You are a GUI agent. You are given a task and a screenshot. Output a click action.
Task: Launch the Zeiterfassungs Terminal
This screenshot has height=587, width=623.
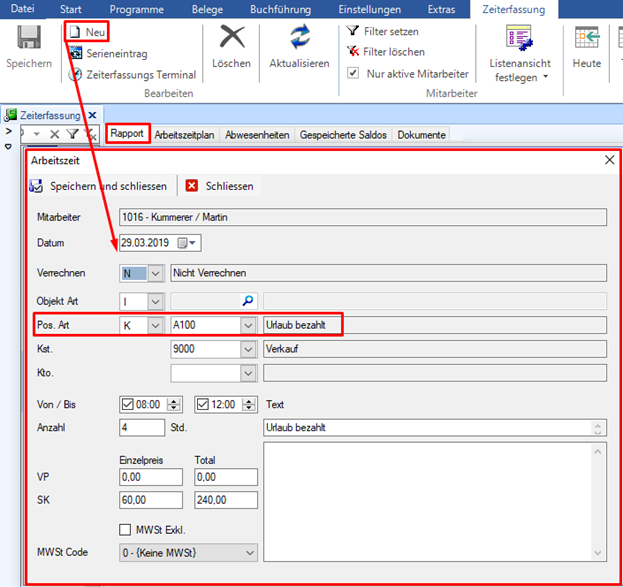click(x=132, y=74)
